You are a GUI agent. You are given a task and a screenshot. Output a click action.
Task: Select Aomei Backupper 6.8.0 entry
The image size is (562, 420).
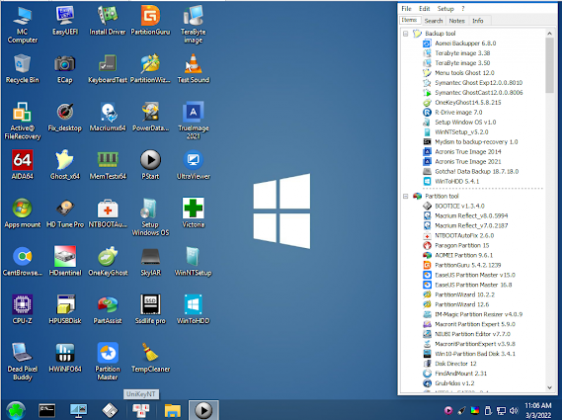tap(465, 43)
